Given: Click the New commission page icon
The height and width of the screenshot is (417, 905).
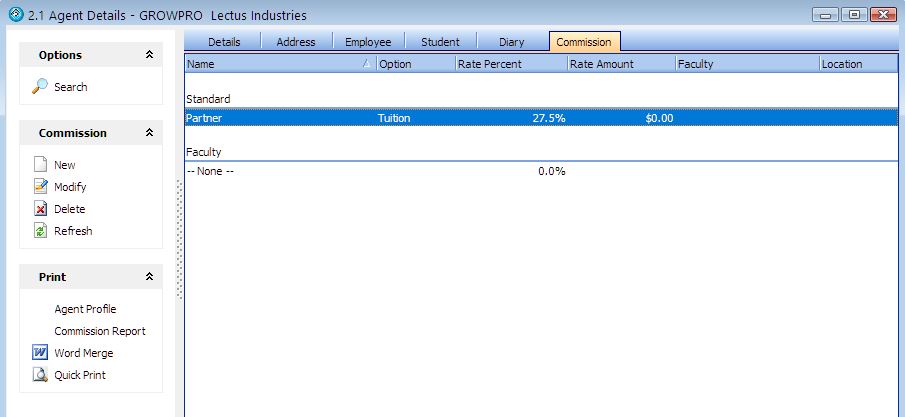Looking at the screenshot, I should point(40,165).
